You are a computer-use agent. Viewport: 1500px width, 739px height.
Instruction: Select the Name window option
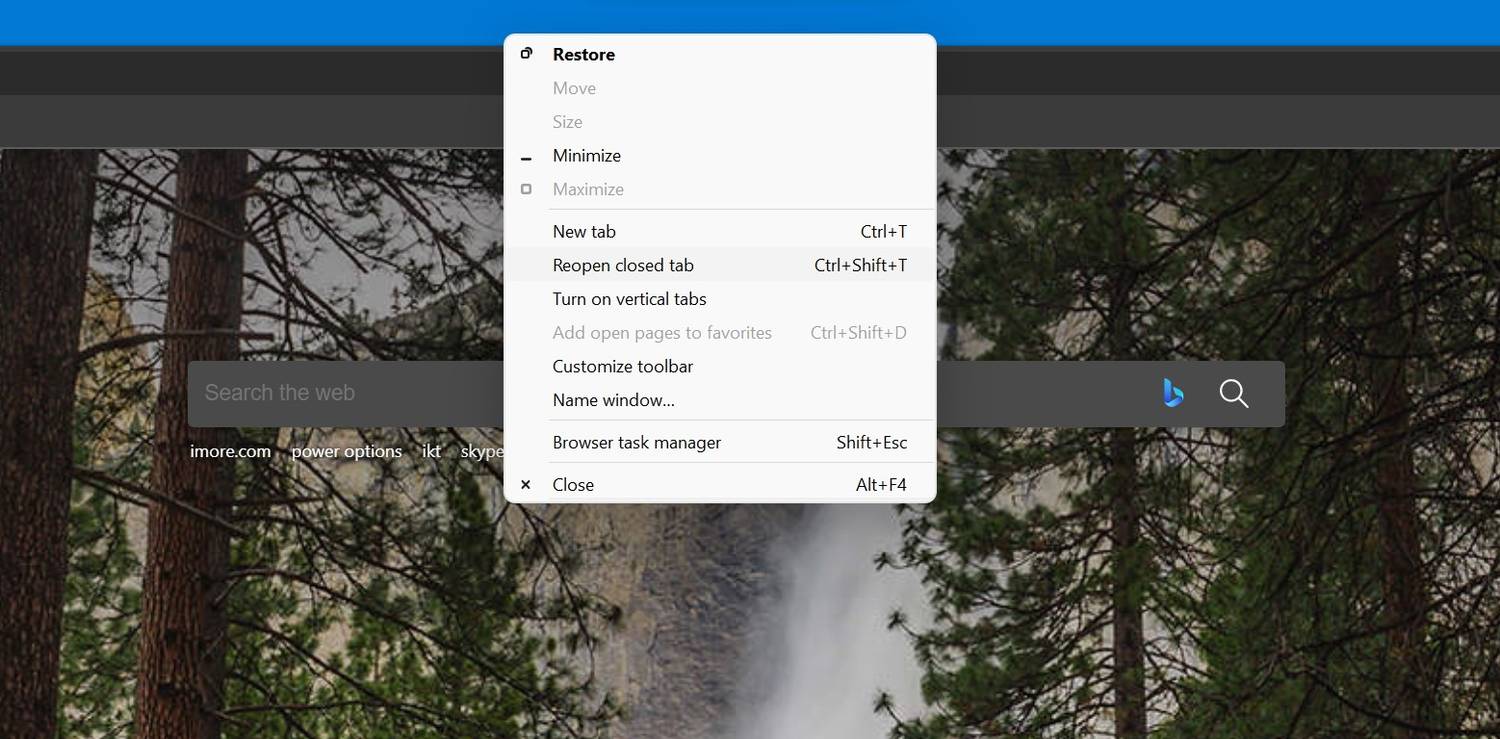click(613, 399)
